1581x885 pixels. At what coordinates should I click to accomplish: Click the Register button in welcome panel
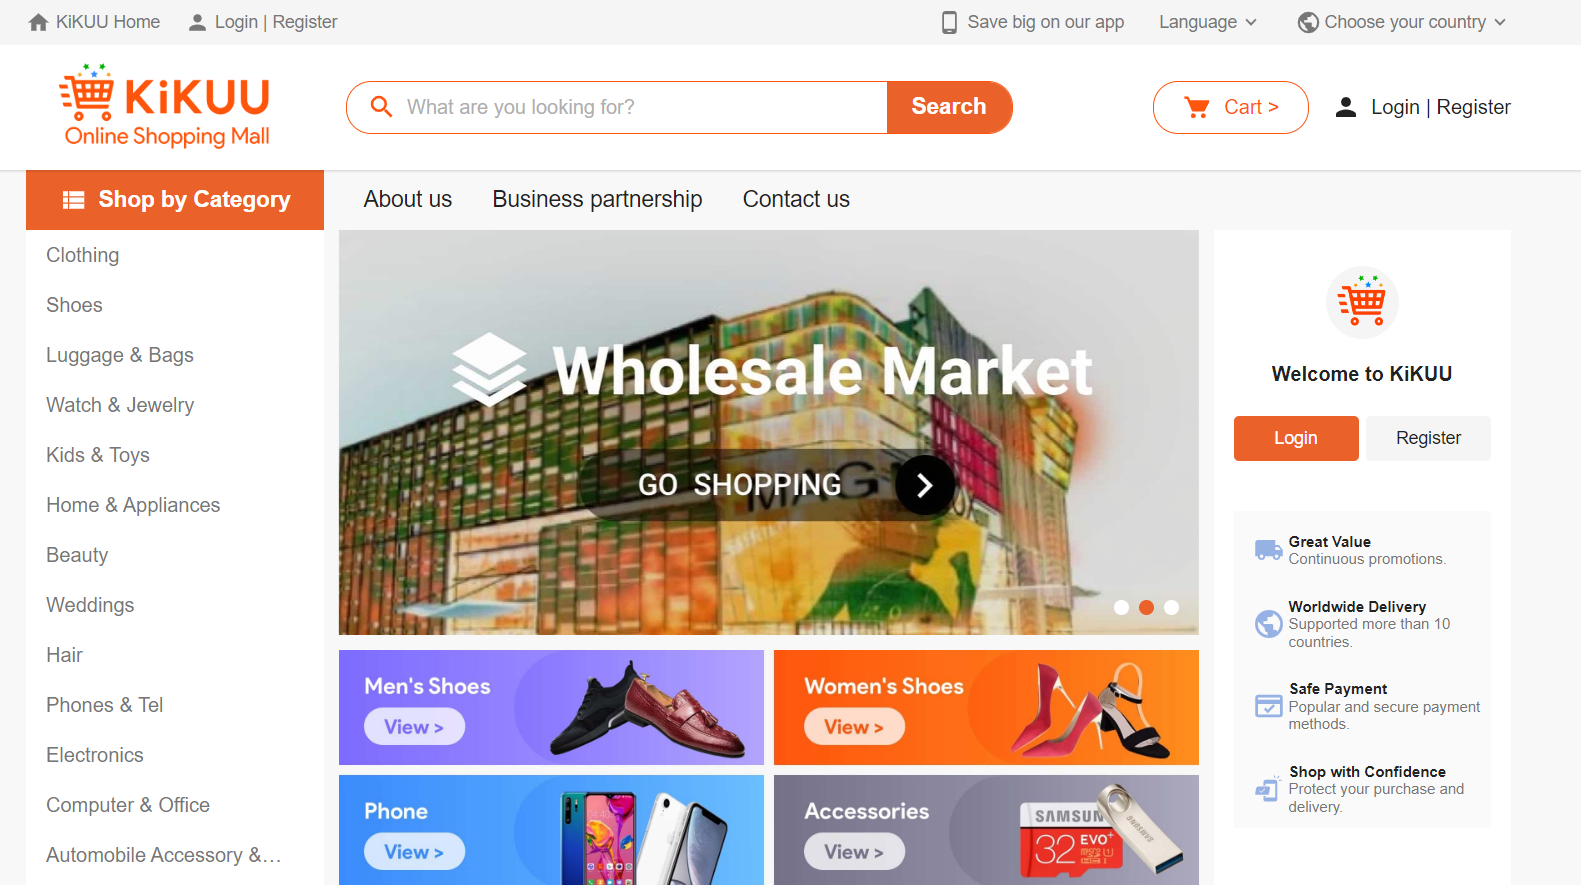pyautogui.click(x=1428, y=438)
